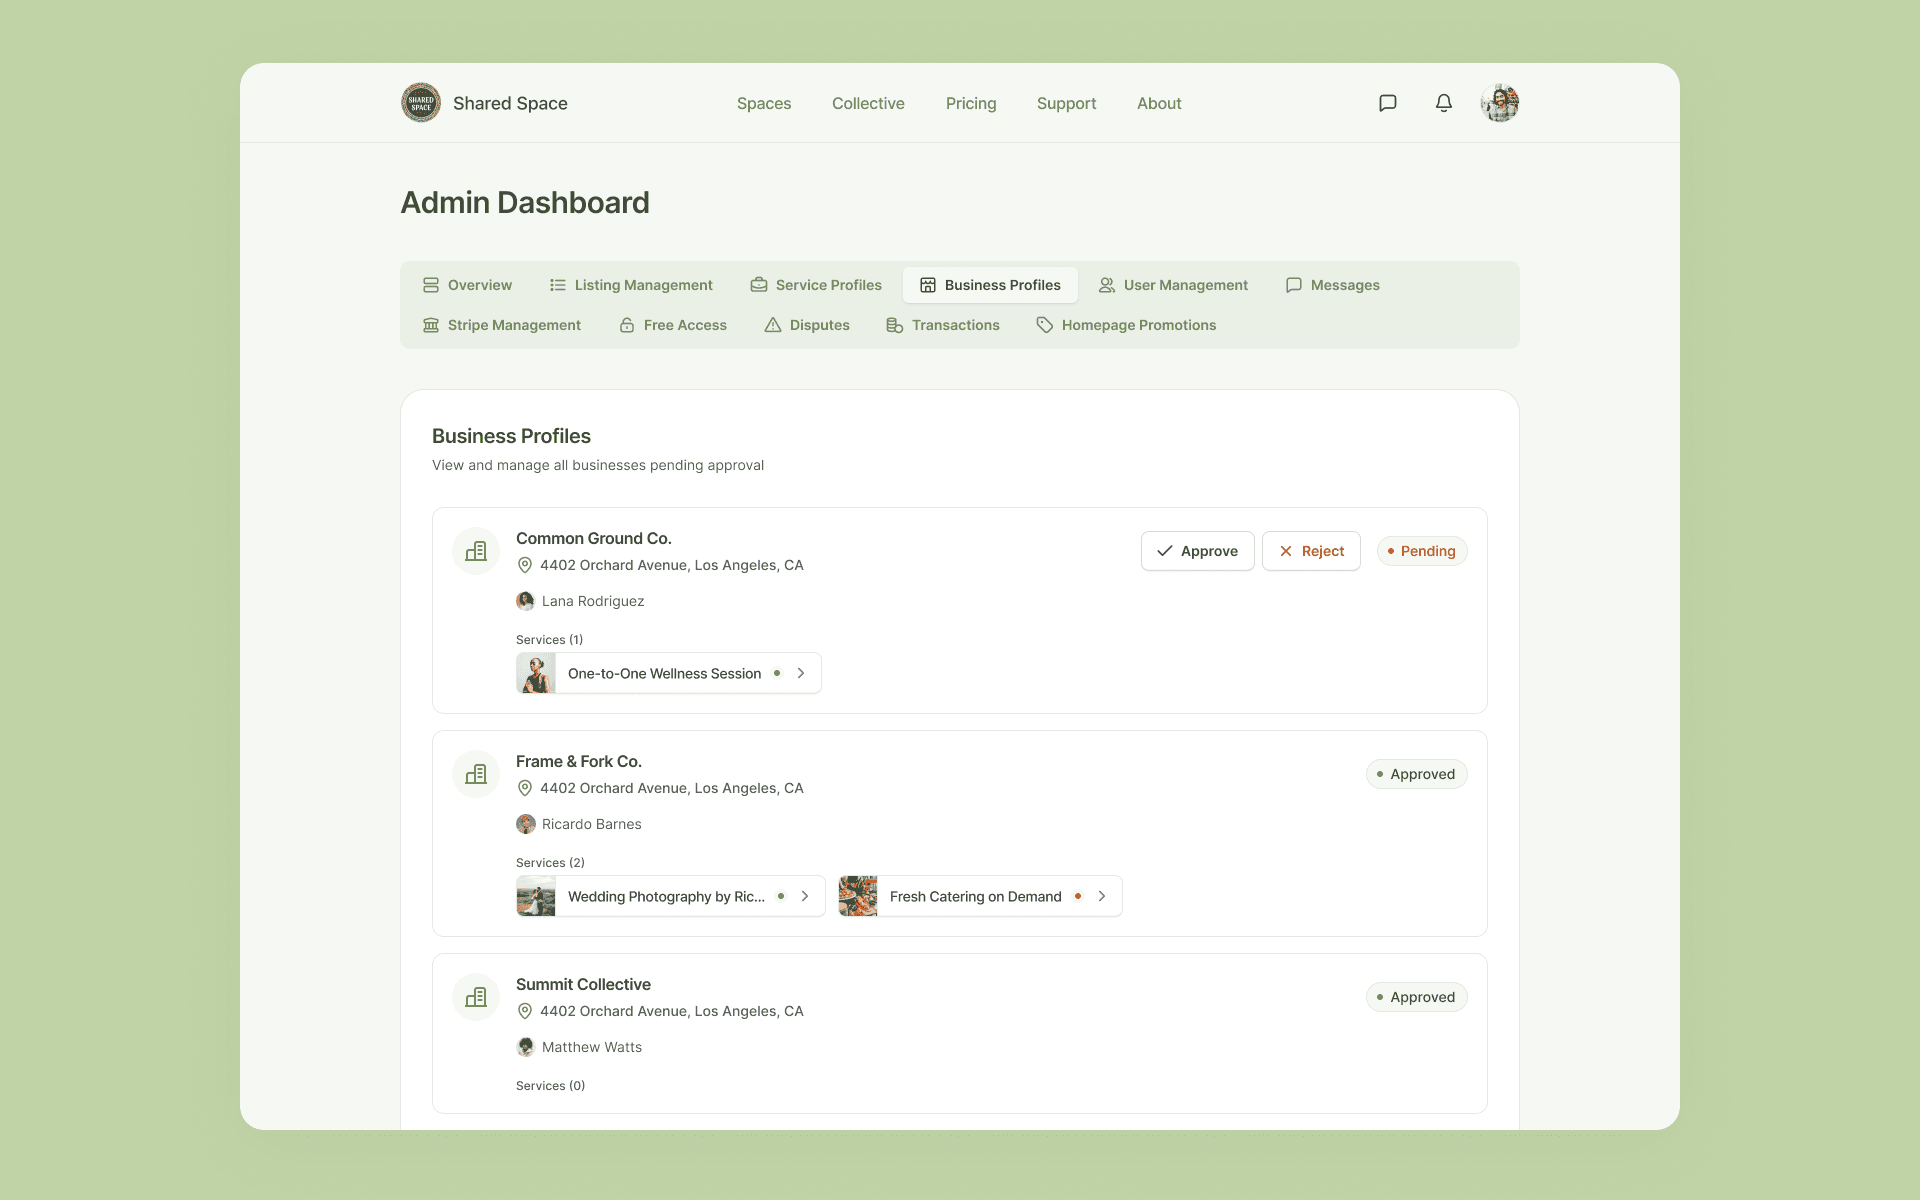The image size is (1920, 1200).
Task: Open the Pricing navigation link
Action: coord(970,103)
